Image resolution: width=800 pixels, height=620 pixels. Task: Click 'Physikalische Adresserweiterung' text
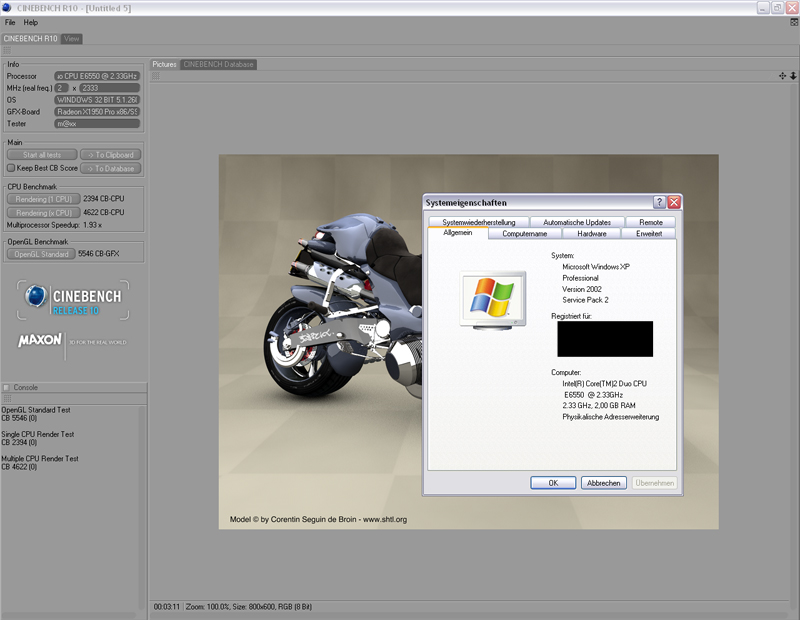611,417
